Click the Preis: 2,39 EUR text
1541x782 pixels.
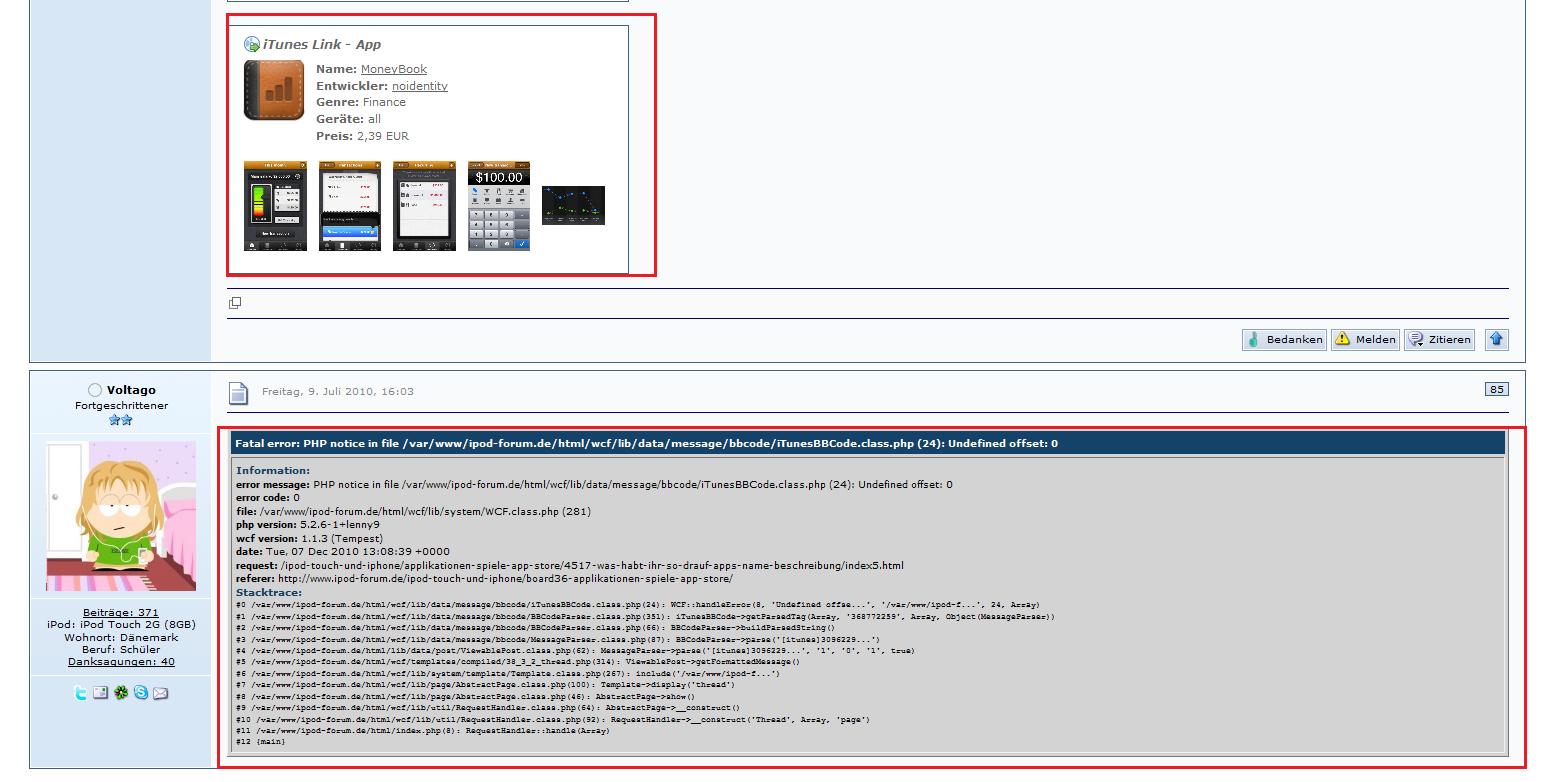[x=362, y=136]
